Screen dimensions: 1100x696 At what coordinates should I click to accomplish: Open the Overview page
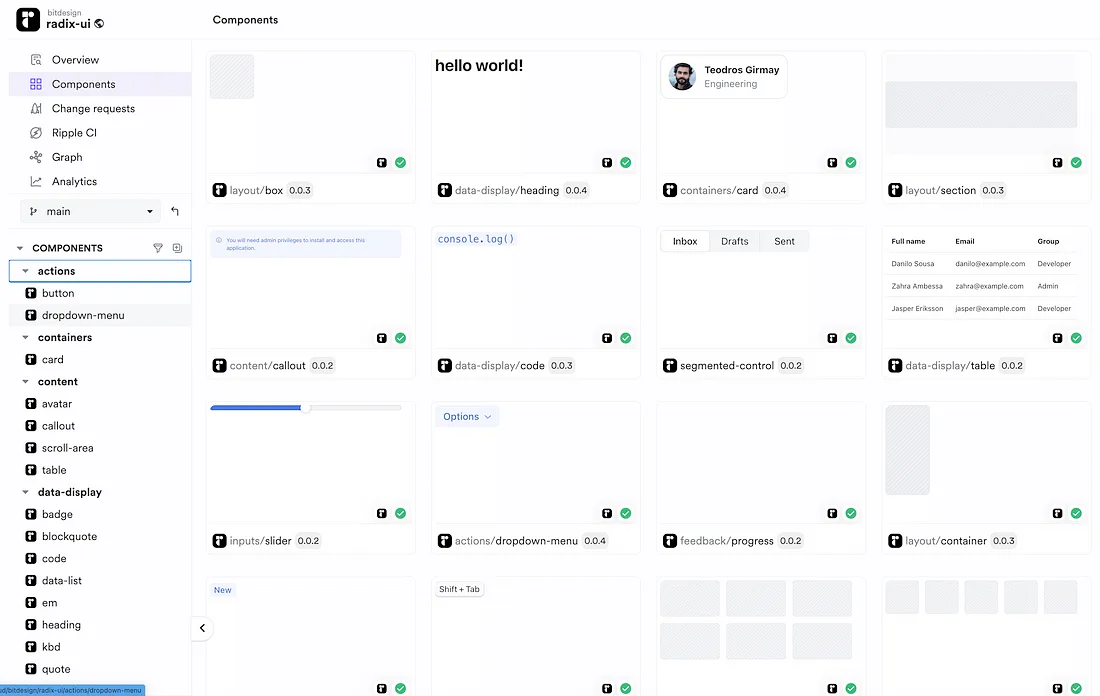click(x=75, y=60)
